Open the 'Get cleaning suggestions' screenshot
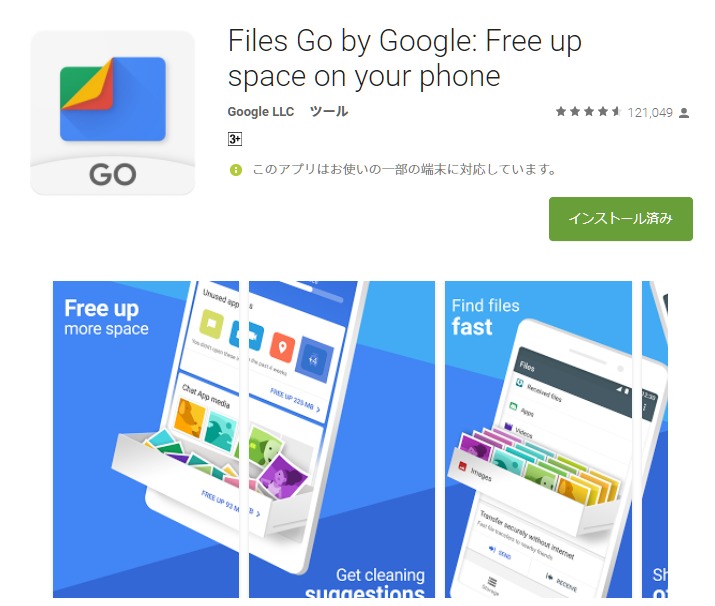 tap(342, 439)
